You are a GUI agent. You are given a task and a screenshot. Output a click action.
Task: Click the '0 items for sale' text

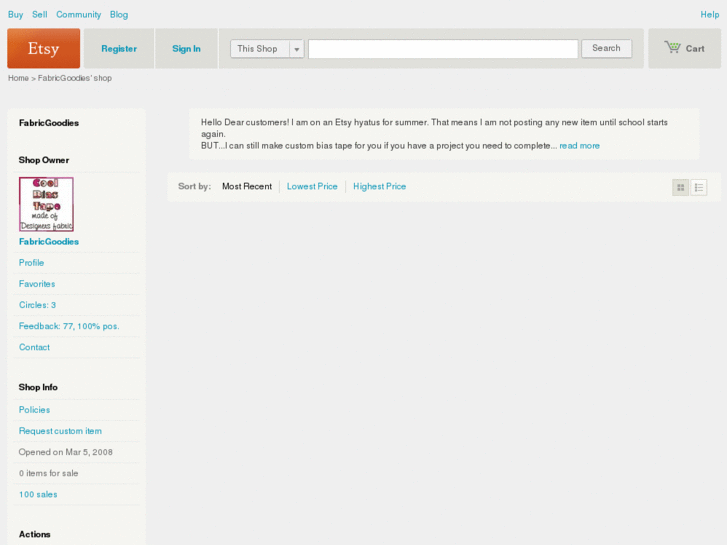point(49,473)
